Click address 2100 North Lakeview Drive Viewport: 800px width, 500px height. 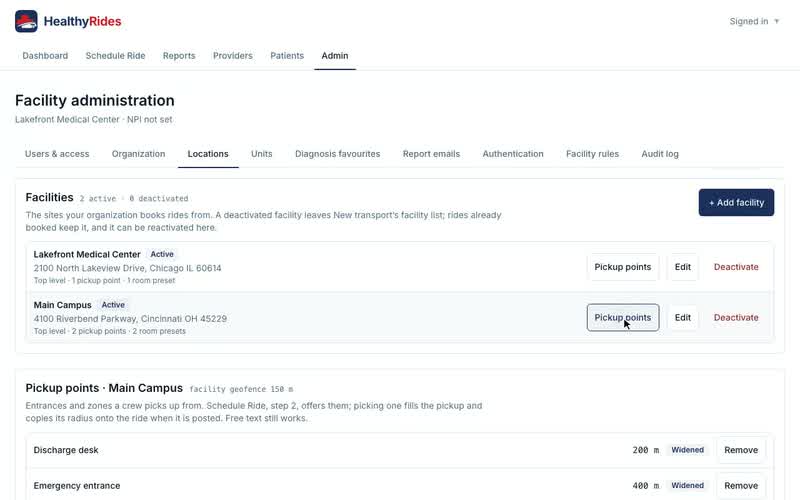[x=127, y=268]
